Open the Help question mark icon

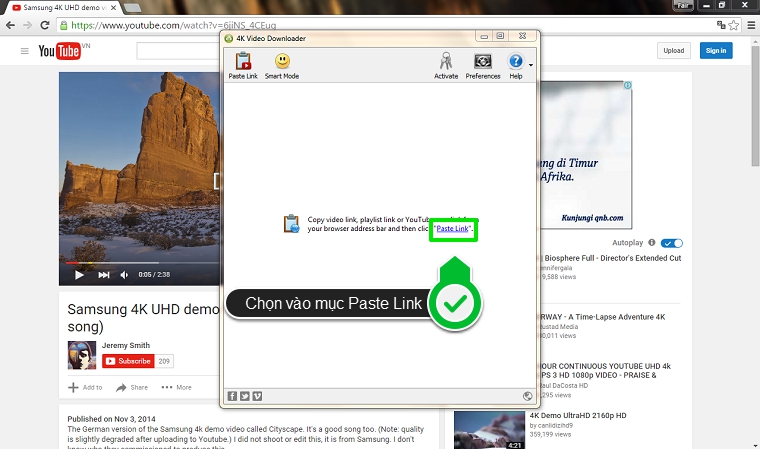pyautogui.click(x=515, y=63)
